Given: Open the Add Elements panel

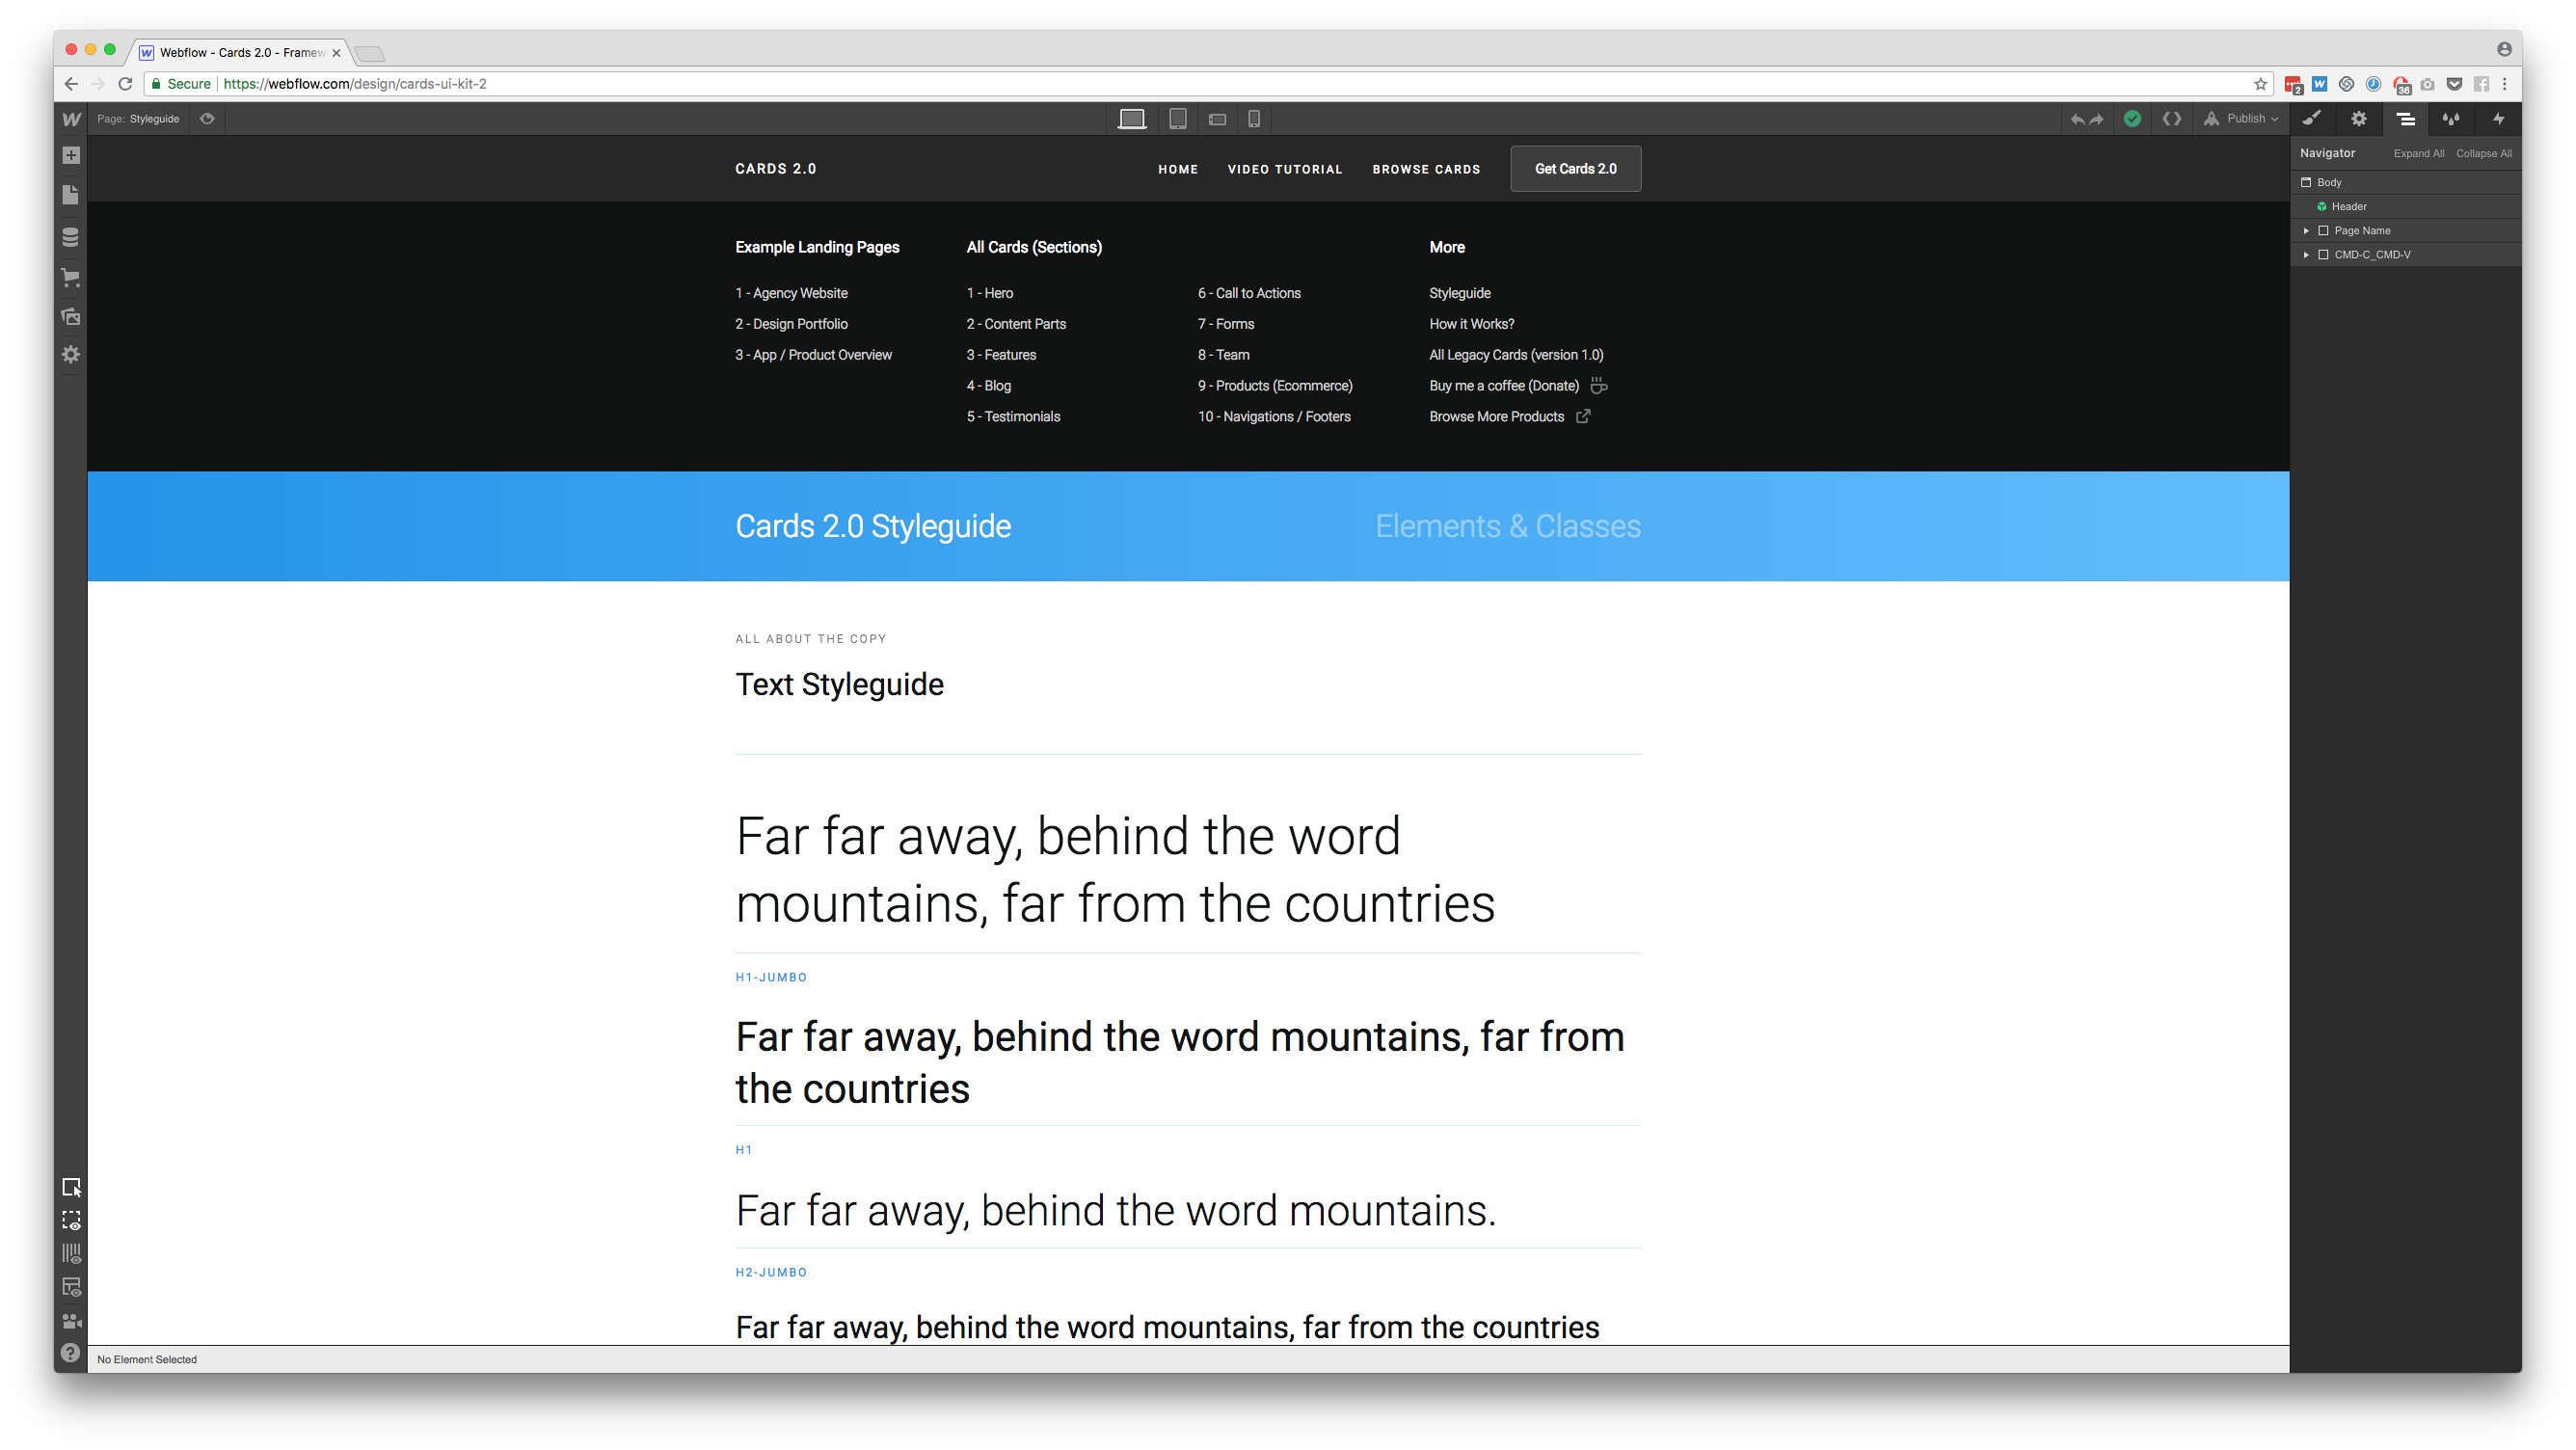Looking at the screenshot, I should pos(71,155).
